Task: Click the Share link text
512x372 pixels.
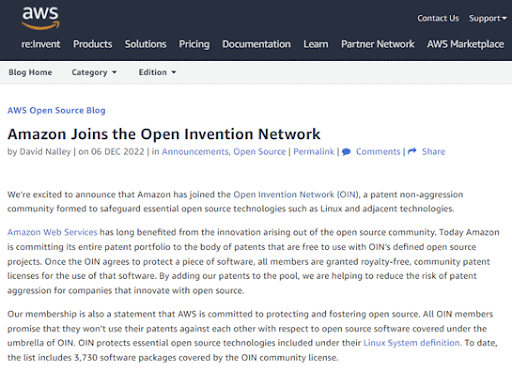Action: point(433,152)
